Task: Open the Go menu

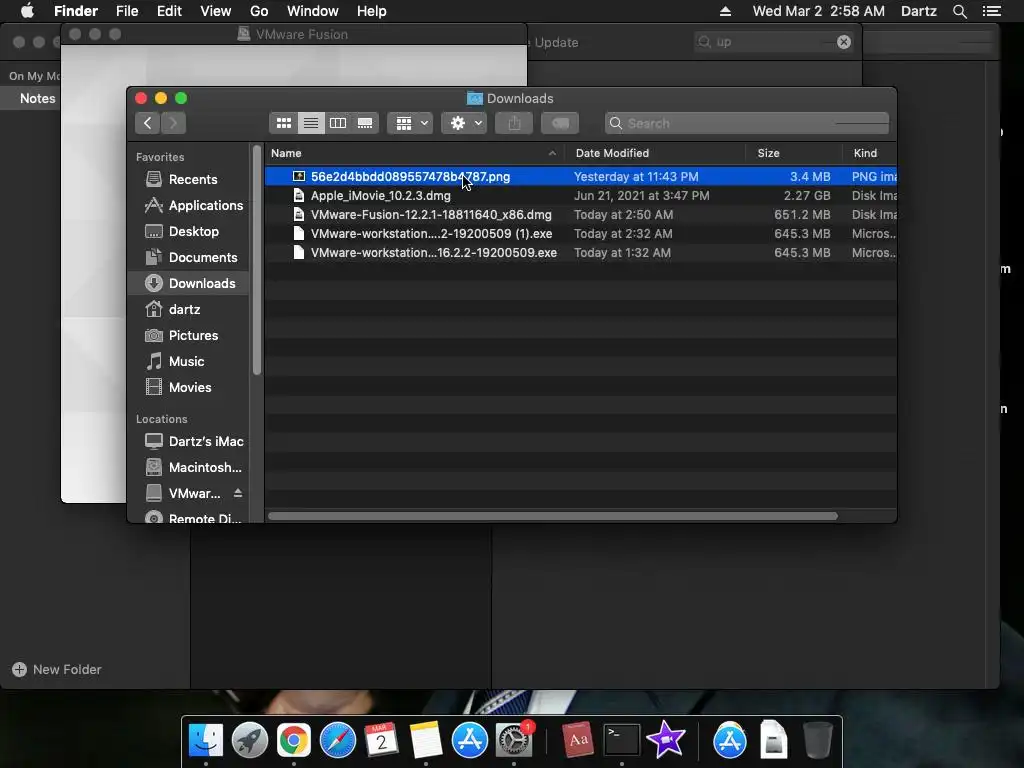Action: (x=259, y=11)
